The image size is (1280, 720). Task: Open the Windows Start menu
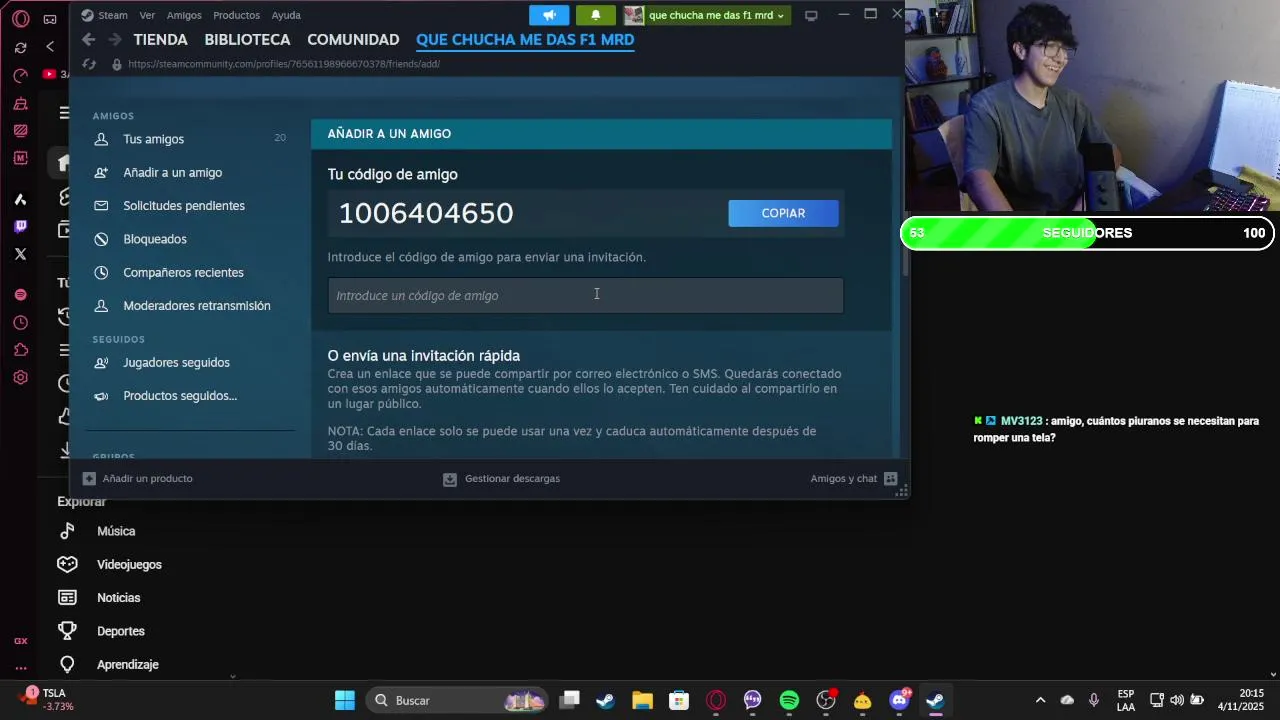tap(344, 700)
